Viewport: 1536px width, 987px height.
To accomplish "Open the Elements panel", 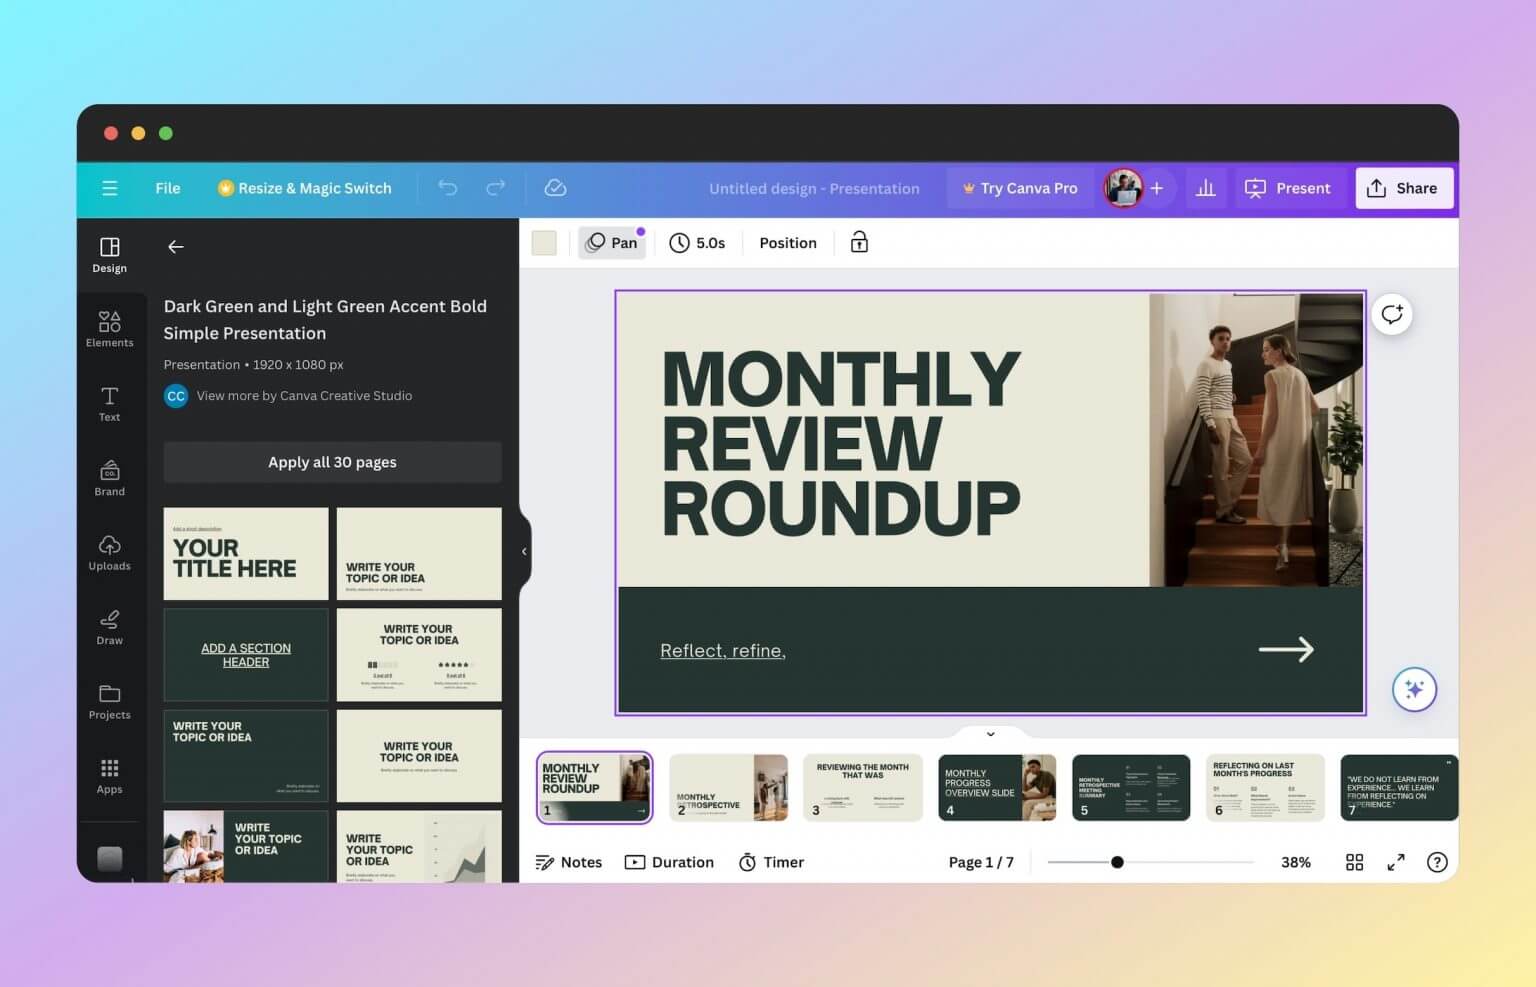I will click(x=109, y=328).
